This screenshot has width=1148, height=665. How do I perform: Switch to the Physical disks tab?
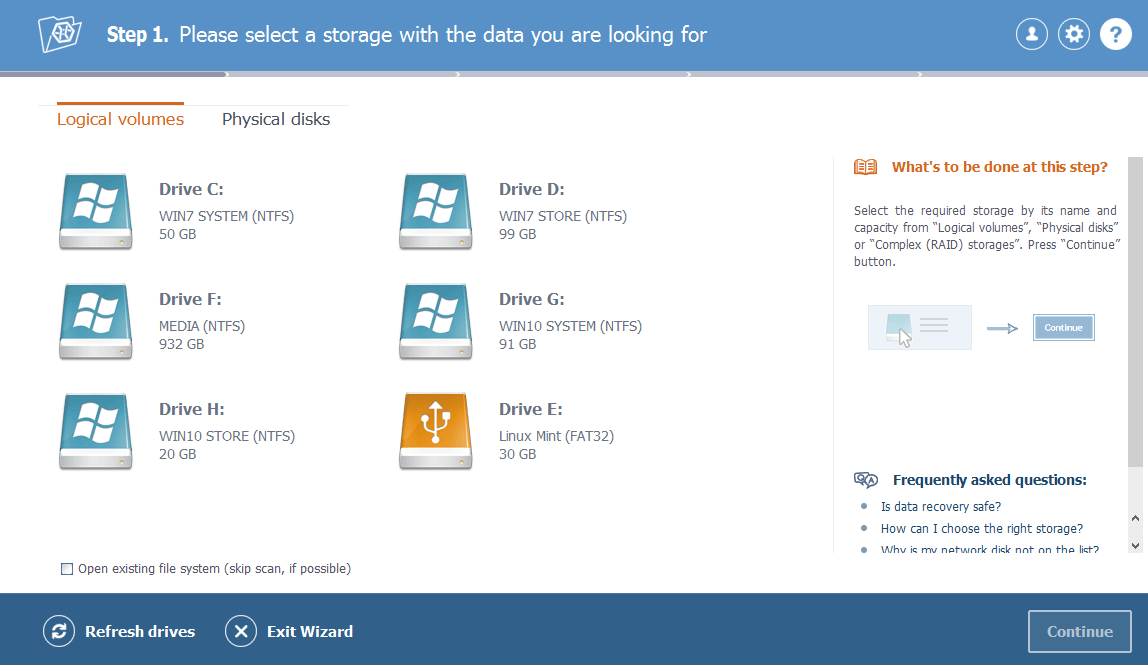coord(276,120)
